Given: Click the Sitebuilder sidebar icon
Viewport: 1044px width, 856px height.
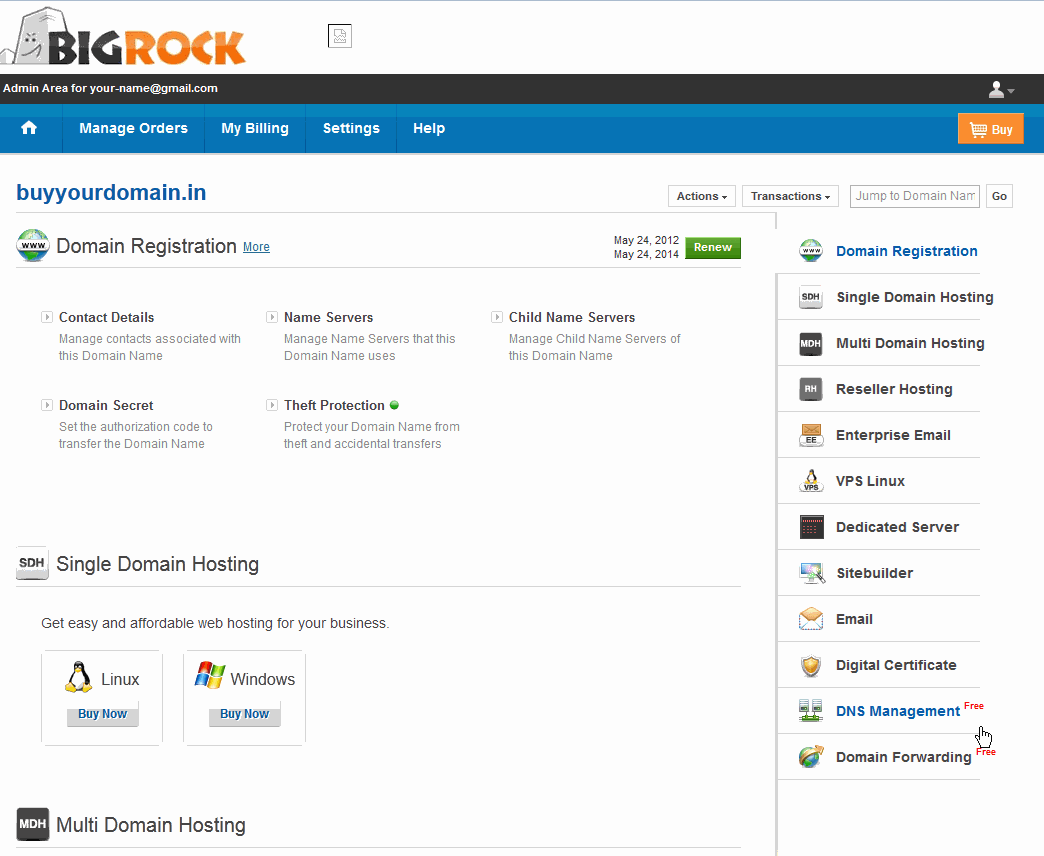Looking at the screenshot, I should click(x=811, y=573).
